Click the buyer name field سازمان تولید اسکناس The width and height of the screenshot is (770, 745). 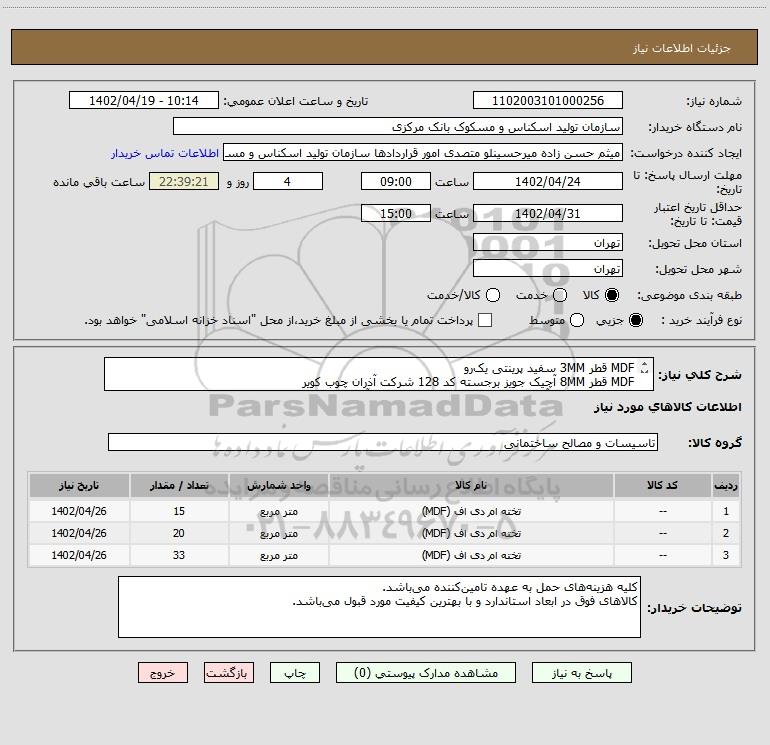coord(398,126)
